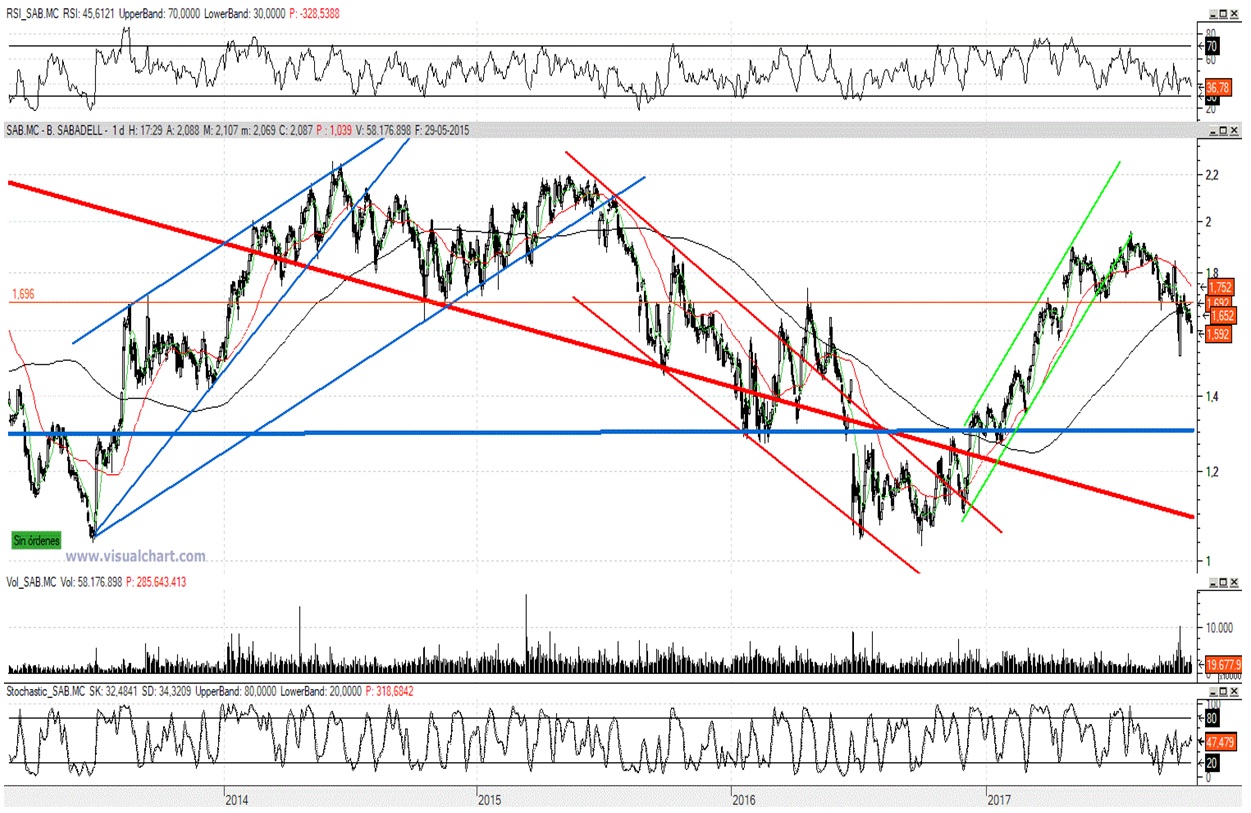This screenshot has width=1251, height=813.
Task: Click the 2014 label on time axis
Action: 237,800
